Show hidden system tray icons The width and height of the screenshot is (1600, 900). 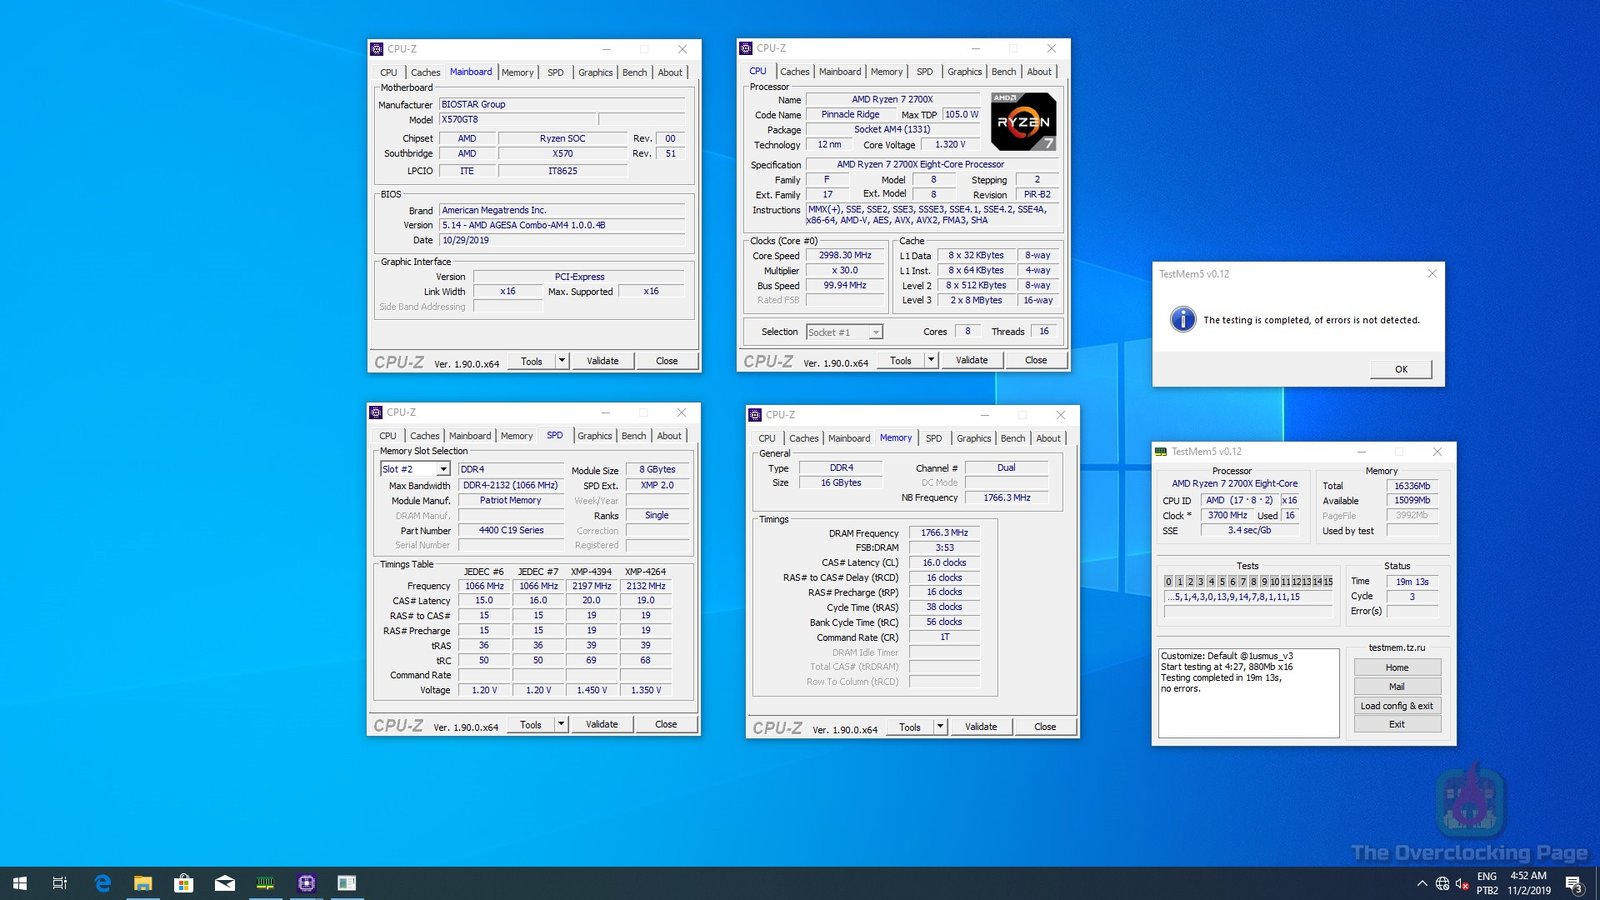point(1422,883)
